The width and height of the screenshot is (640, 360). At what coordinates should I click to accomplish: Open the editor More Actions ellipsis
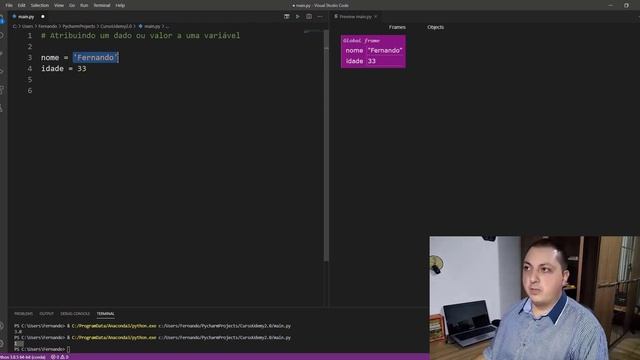[x=320, y=17]
